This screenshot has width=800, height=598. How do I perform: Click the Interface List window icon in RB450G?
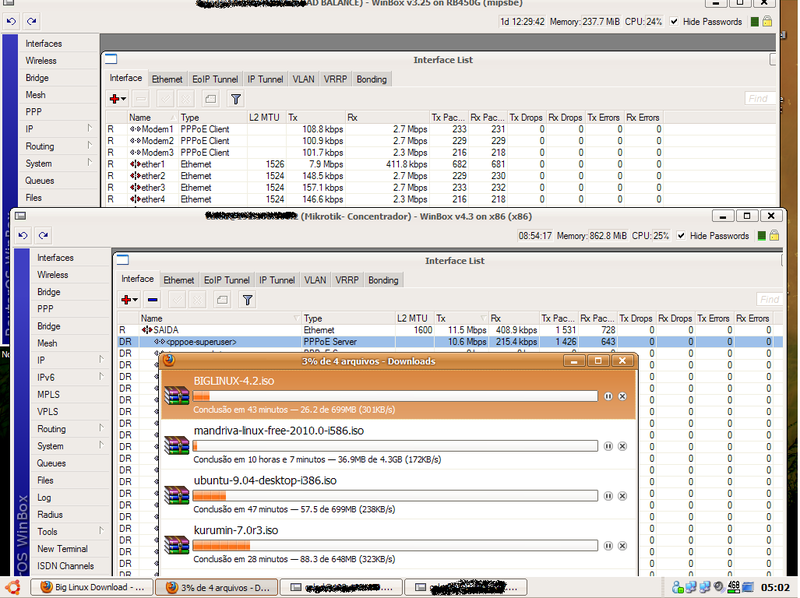(x=111, y=59)
